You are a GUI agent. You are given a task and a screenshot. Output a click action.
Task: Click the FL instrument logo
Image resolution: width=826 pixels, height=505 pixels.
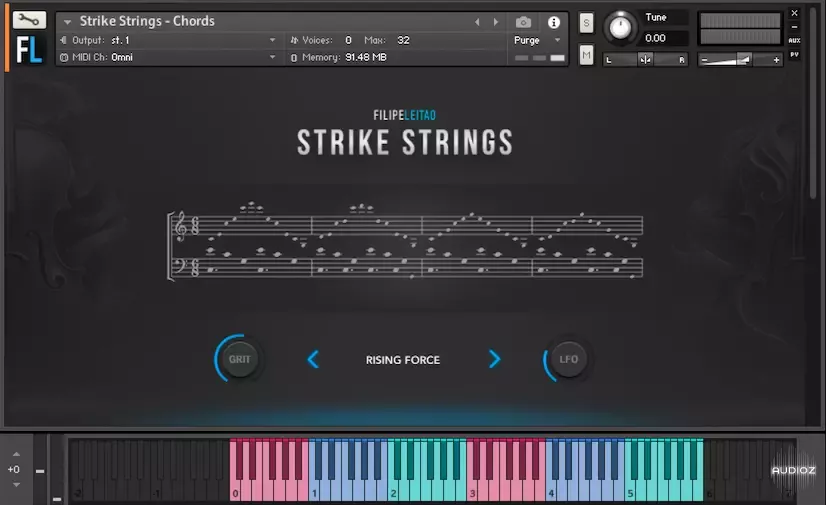(29, 51)
